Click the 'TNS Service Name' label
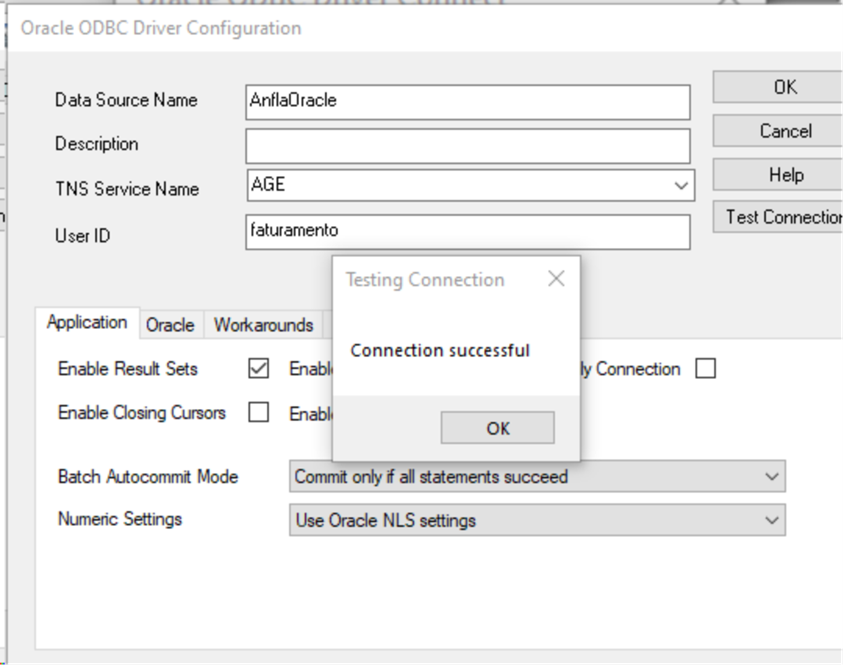The image size is (844, 666). pyautogui.click(x=127, y=189)
